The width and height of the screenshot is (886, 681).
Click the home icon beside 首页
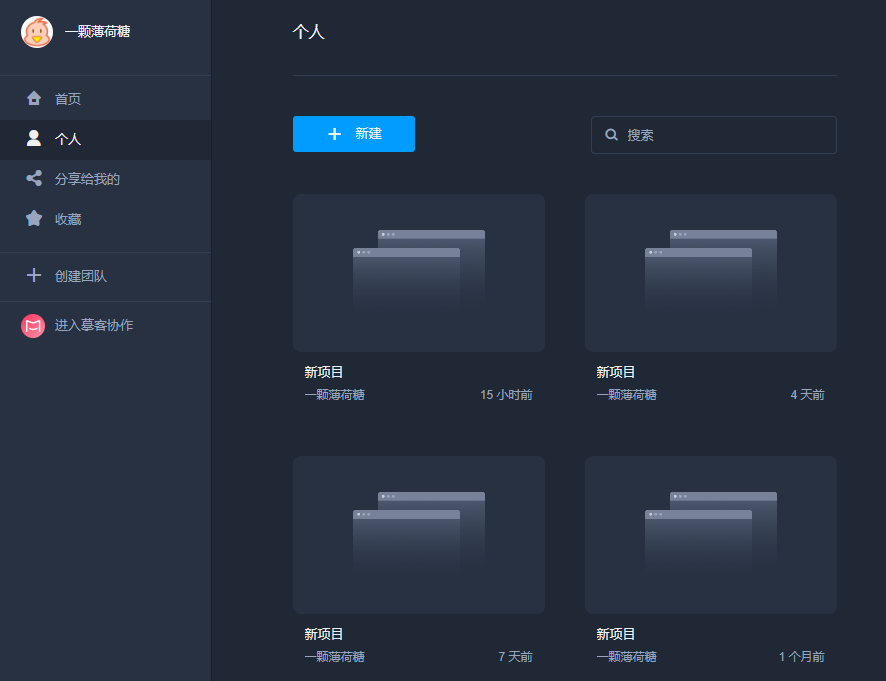point(34,98)
